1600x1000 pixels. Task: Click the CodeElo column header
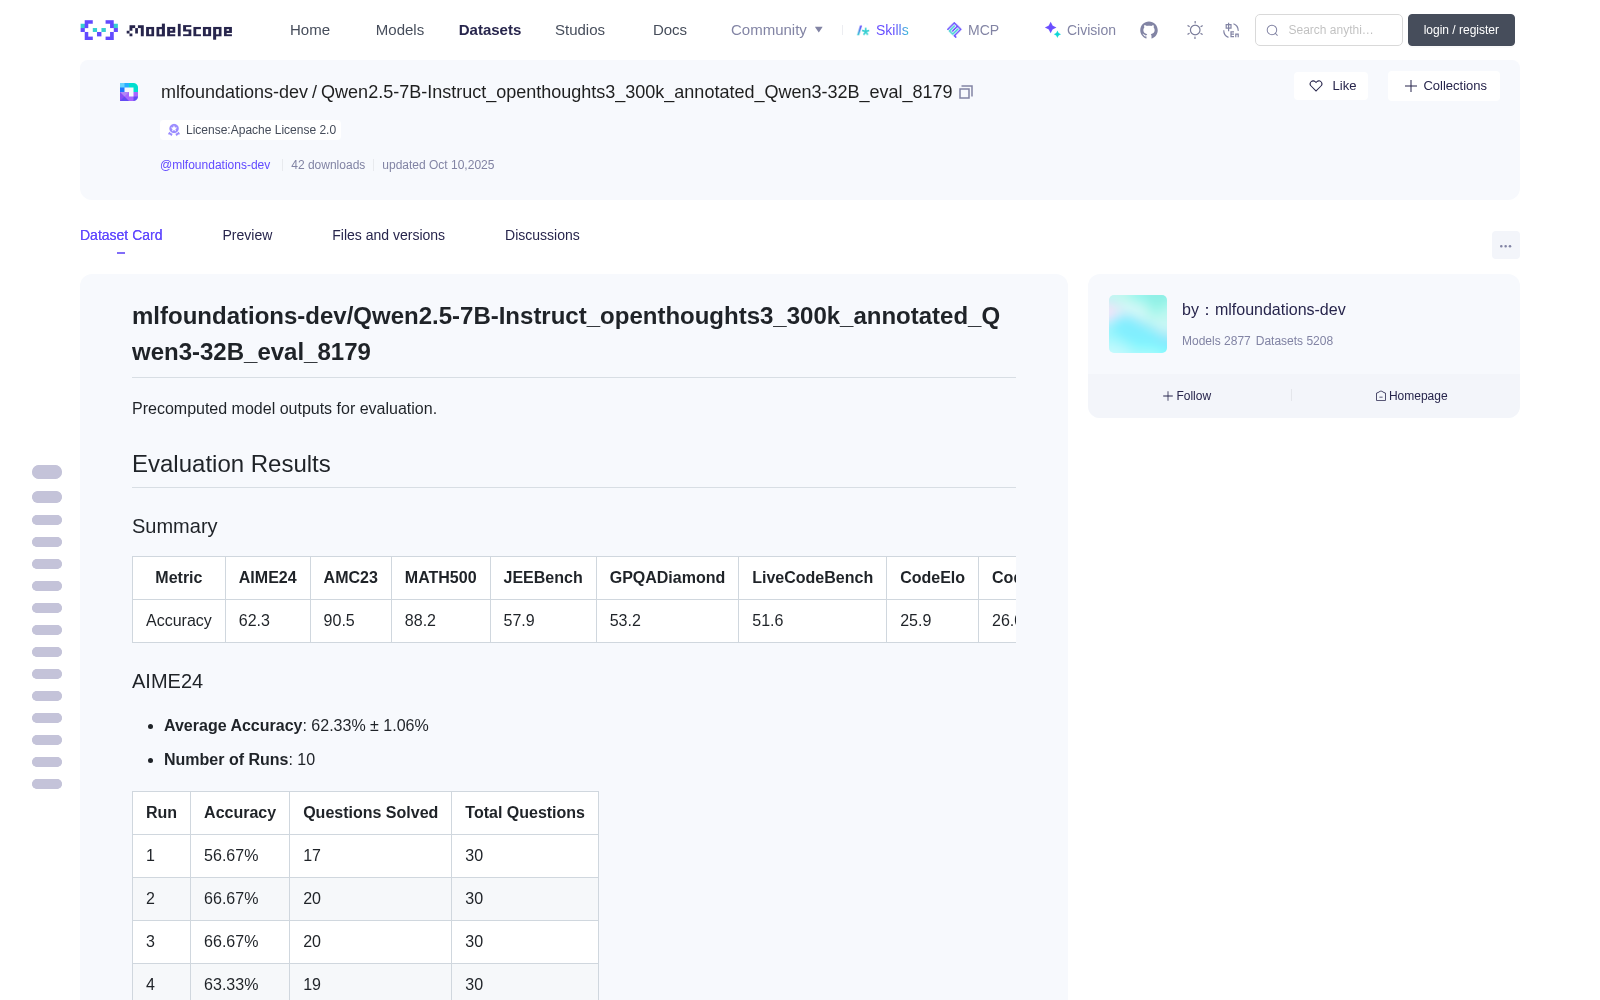[x=932, y=578]
